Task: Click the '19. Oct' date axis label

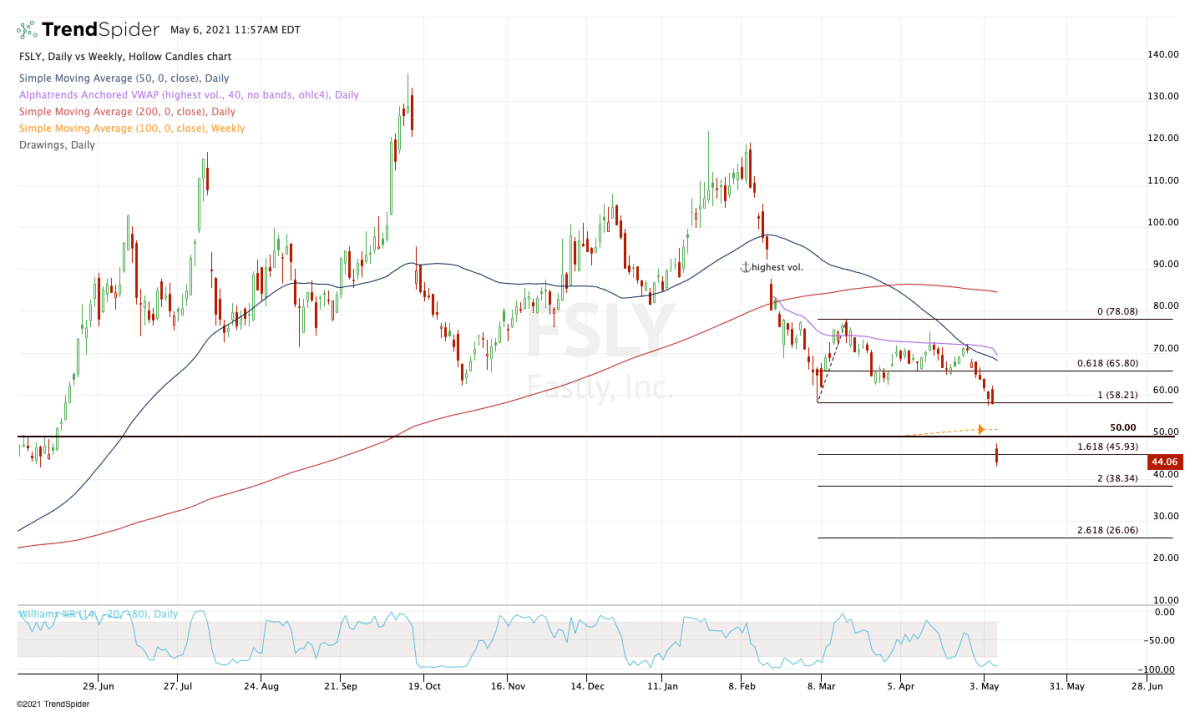Action: (x=425, y=687)
